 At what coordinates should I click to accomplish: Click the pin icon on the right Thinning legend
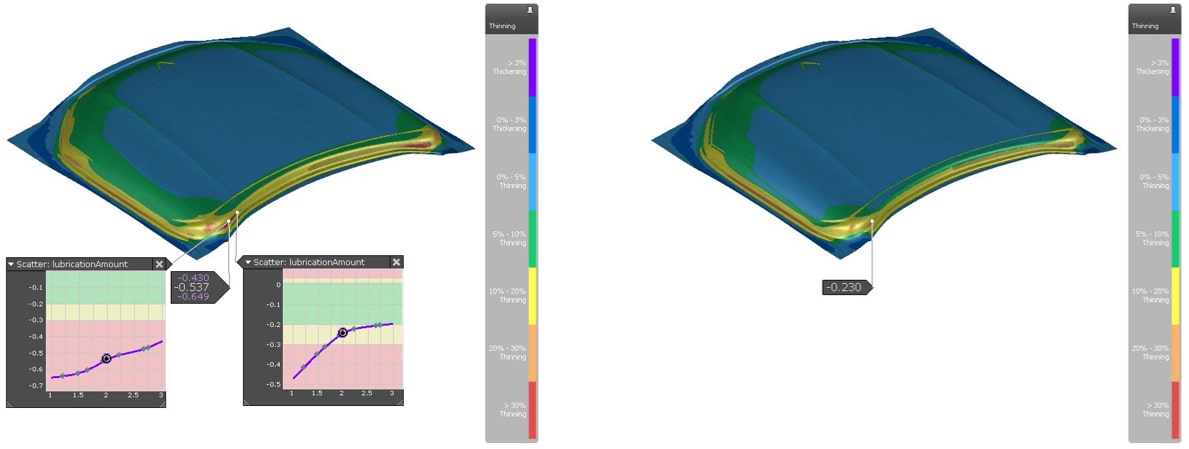1173,9
